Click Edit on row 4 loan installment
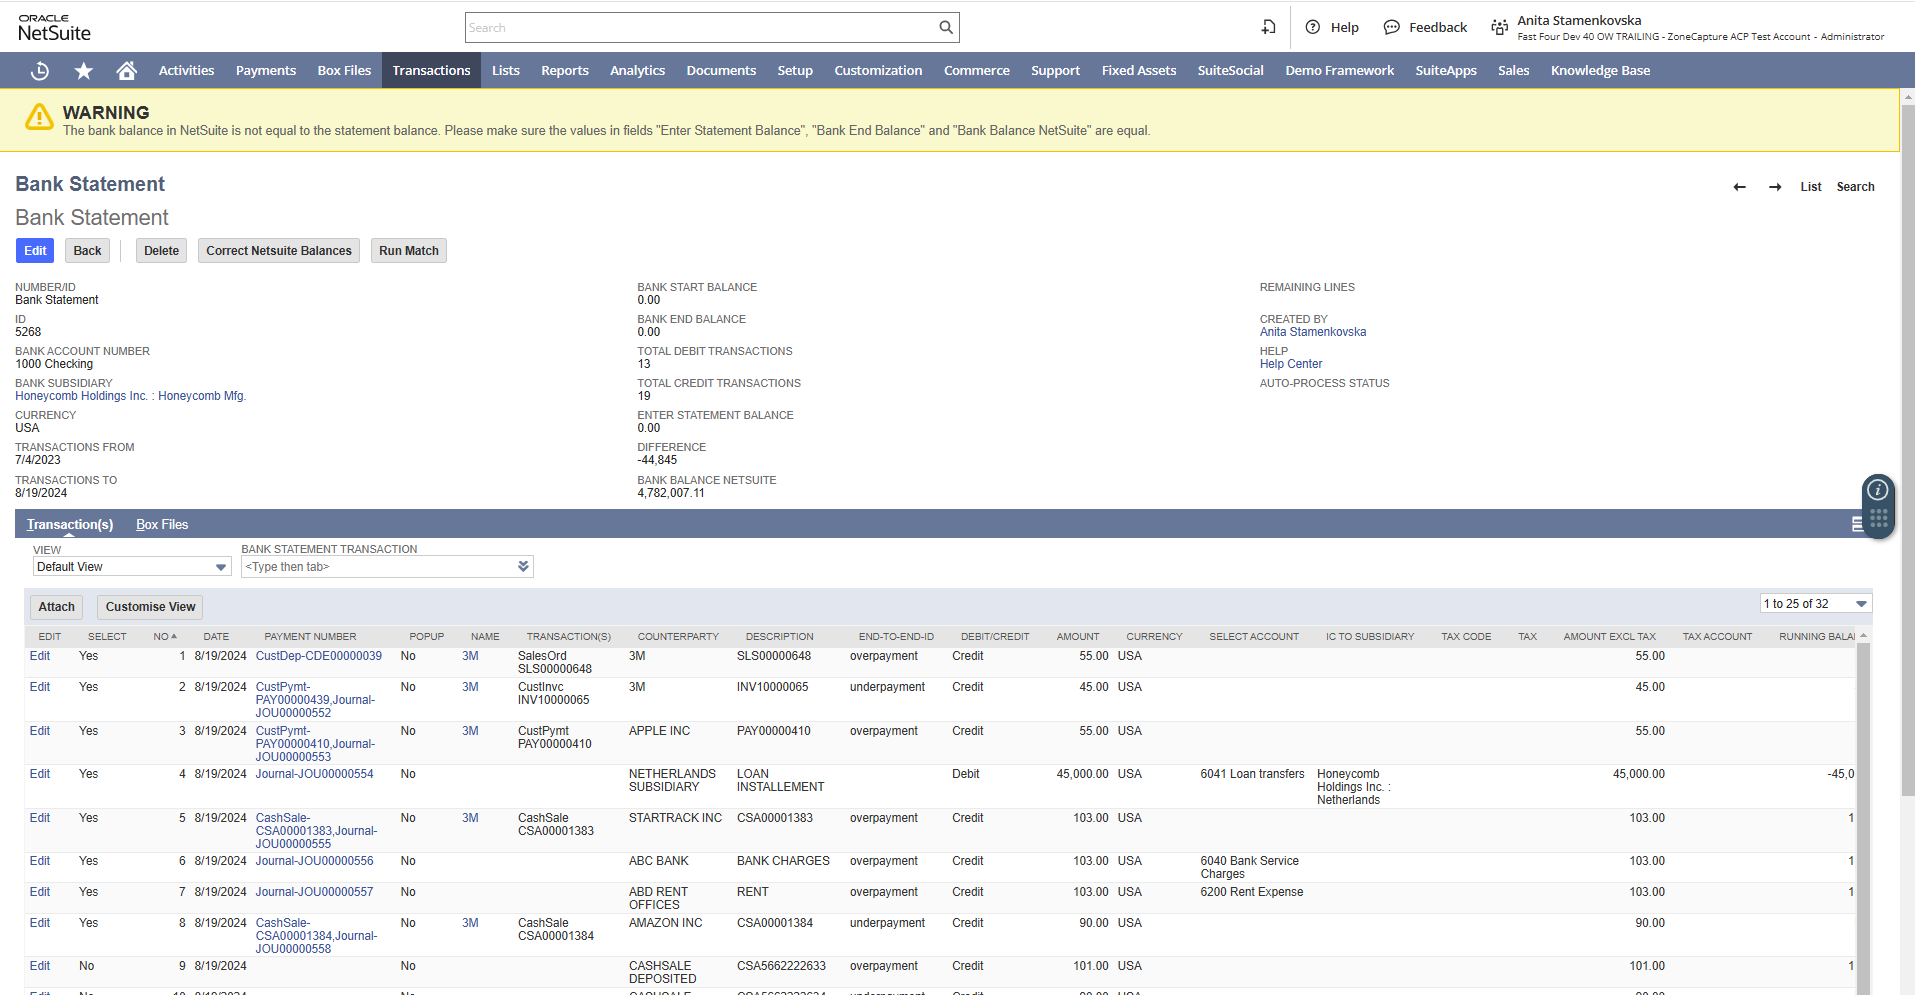Image resolution: width=1915 pixels, height=995 pixels. 40,774
